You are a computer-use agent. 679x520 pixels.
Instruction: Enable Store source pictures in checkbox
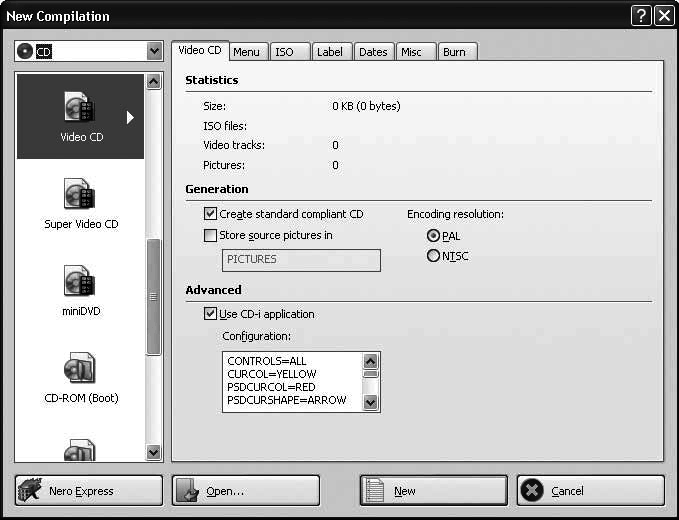click(x=210, y=236)
